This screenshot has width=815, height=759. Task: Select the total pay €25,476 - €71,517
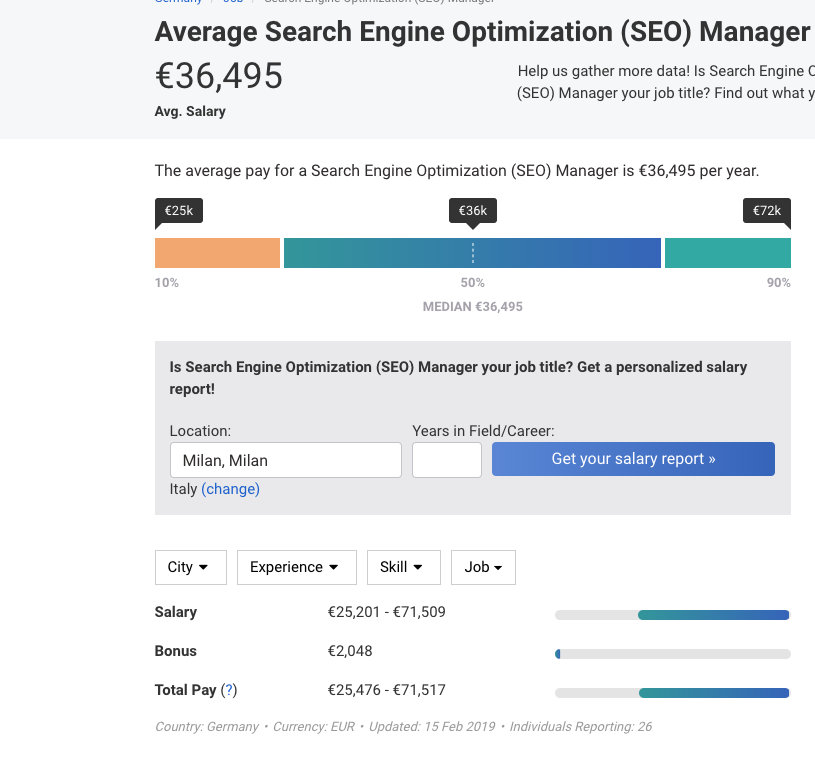(x=386, y=690)
